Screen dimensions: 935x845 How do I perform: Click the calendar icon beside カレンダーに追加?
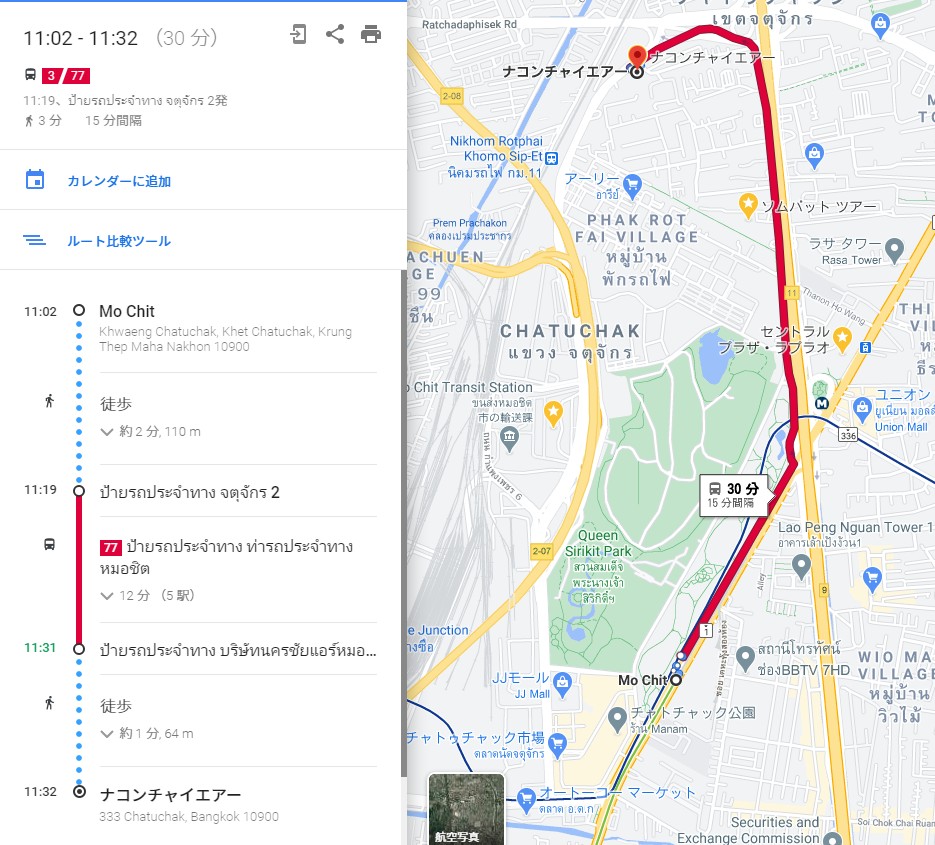point(35,179)
